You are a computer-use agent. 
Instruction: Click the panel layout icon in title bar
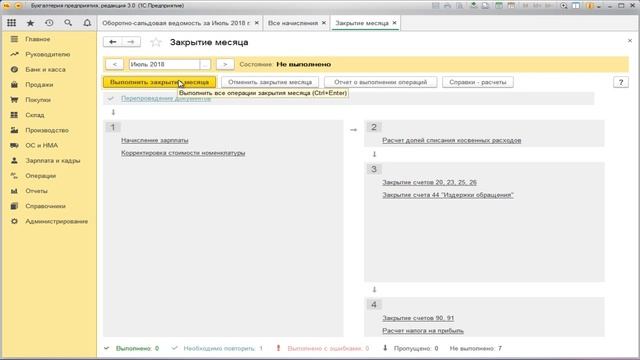(x=576, y=6)
